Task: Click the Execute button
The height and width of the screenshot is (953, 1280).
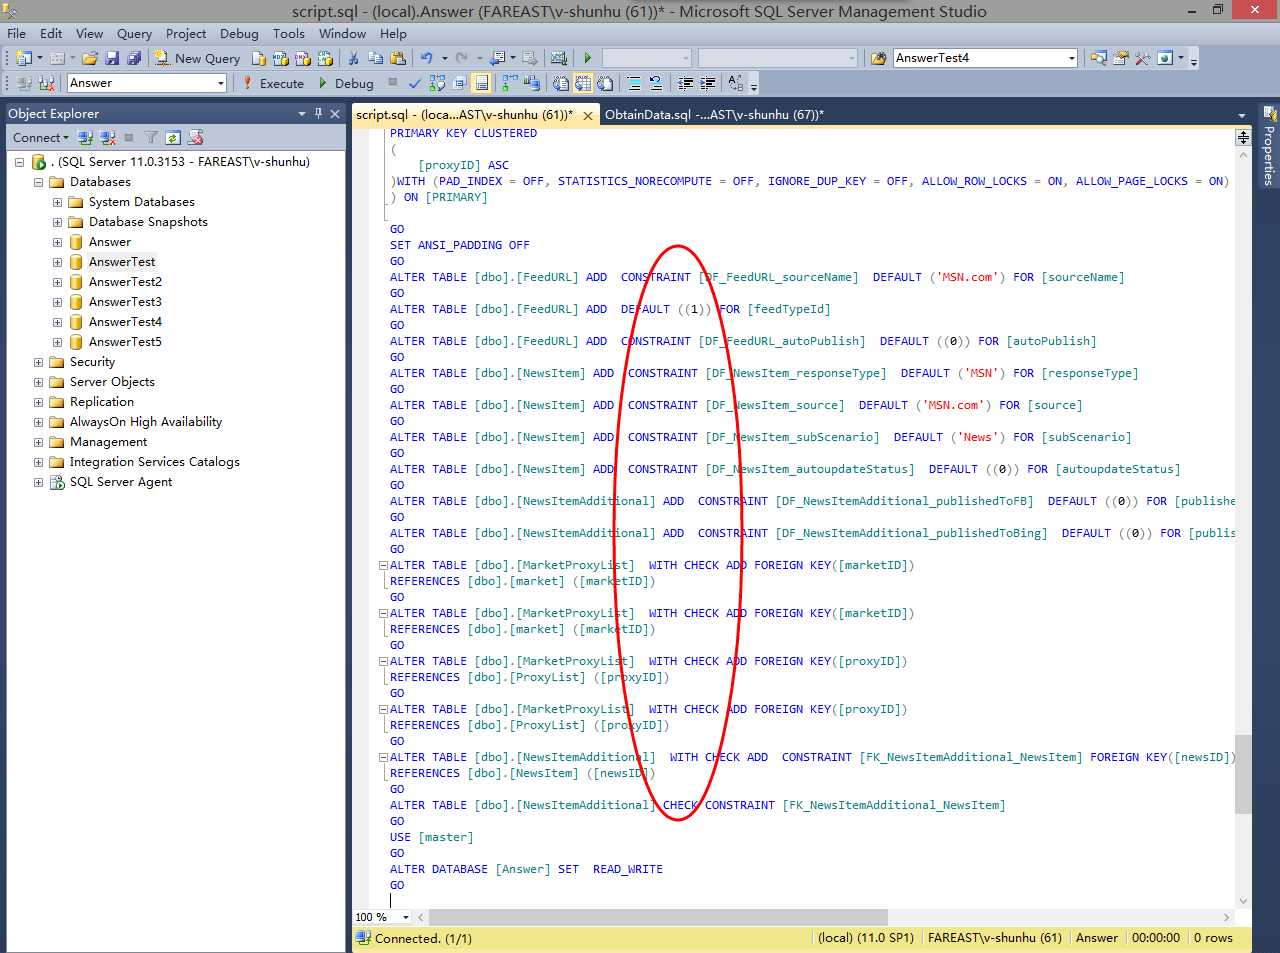Action: (273, 83)
